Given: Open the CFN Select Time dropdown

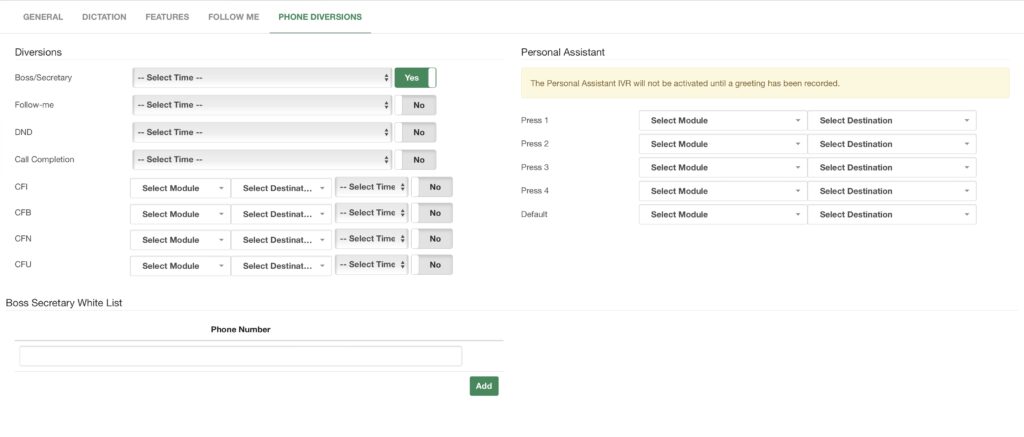Looking at the screenshot, I should [x=372, y=239].
